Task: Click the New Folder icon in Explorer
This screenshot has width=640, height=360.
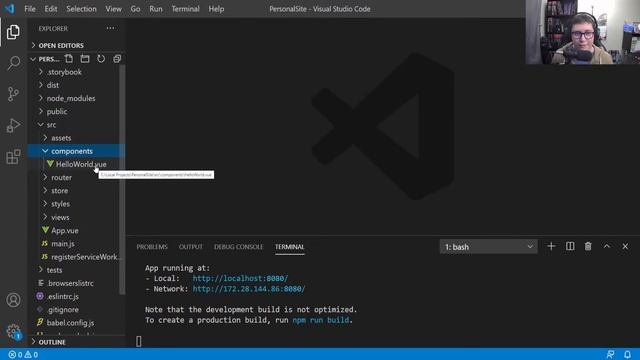Action: pos(85,59)
